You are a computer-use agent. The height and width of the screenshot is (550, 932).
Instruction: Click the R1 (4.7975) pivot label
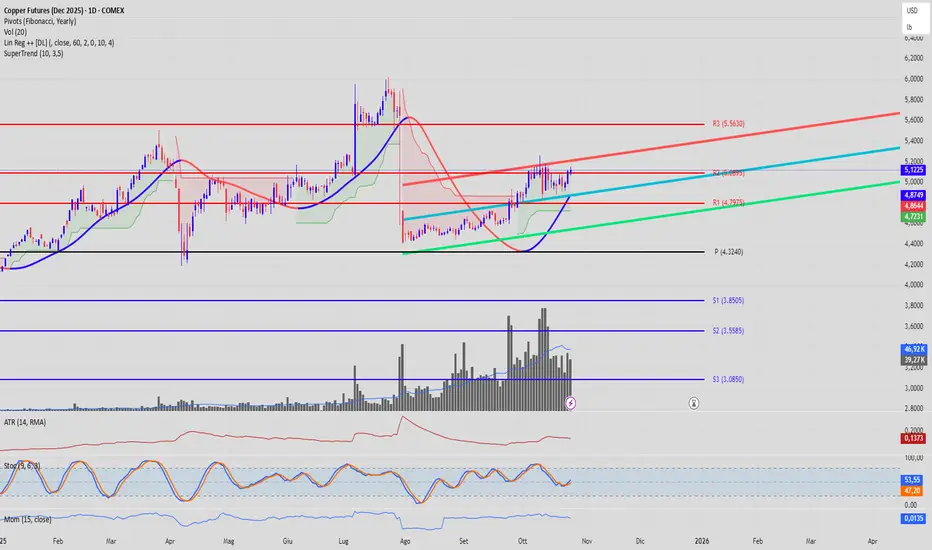pos(728,203)
